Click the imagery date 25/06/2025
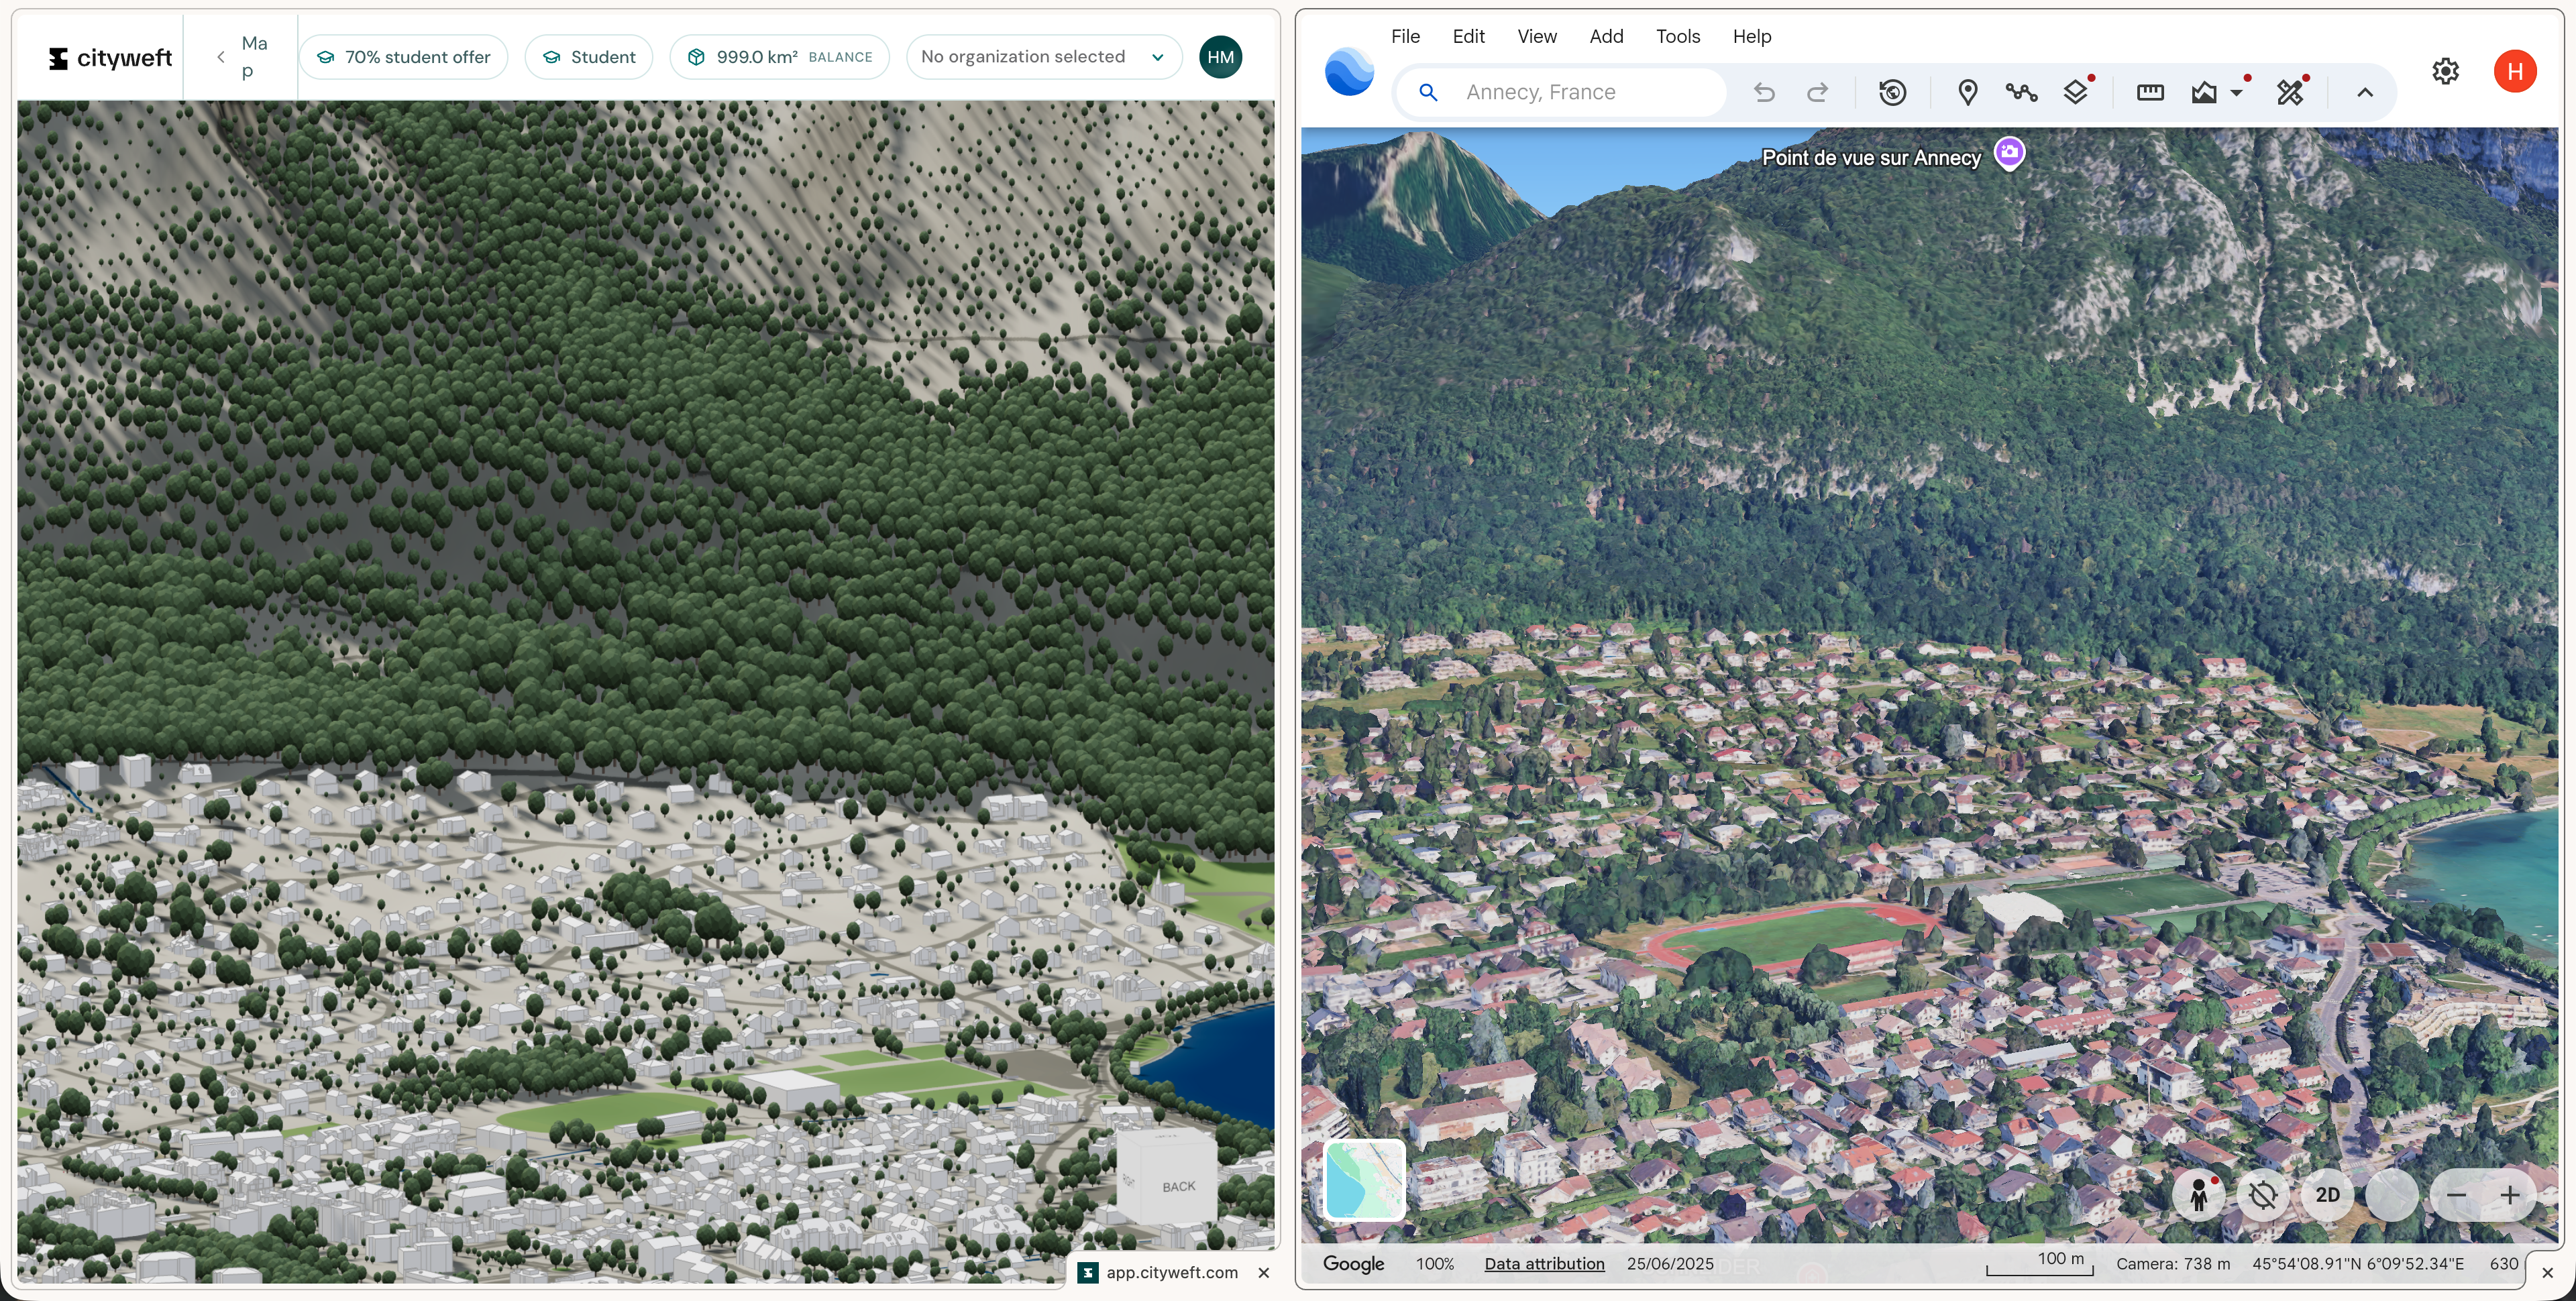Viewport: 2576px width, 1301px height. [x=1670, y=1264]
